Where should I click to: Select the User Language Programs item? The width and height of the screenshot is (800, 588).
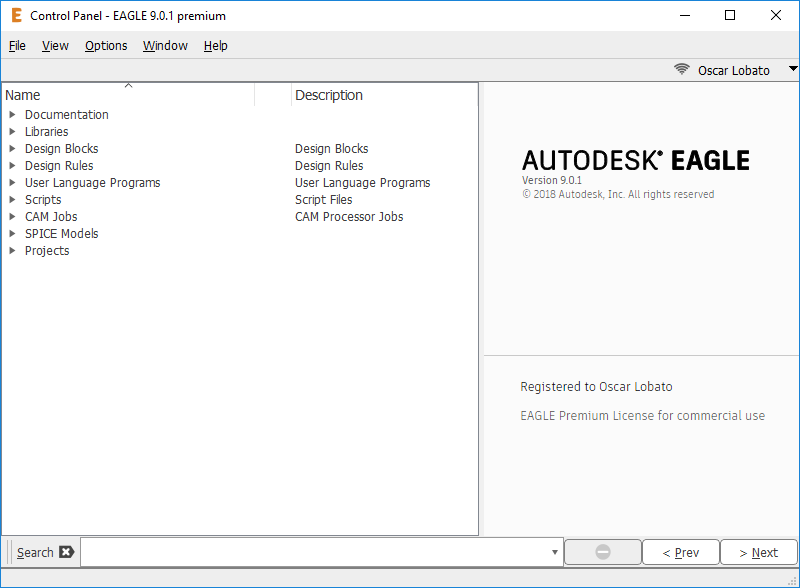tap(92, 183)
